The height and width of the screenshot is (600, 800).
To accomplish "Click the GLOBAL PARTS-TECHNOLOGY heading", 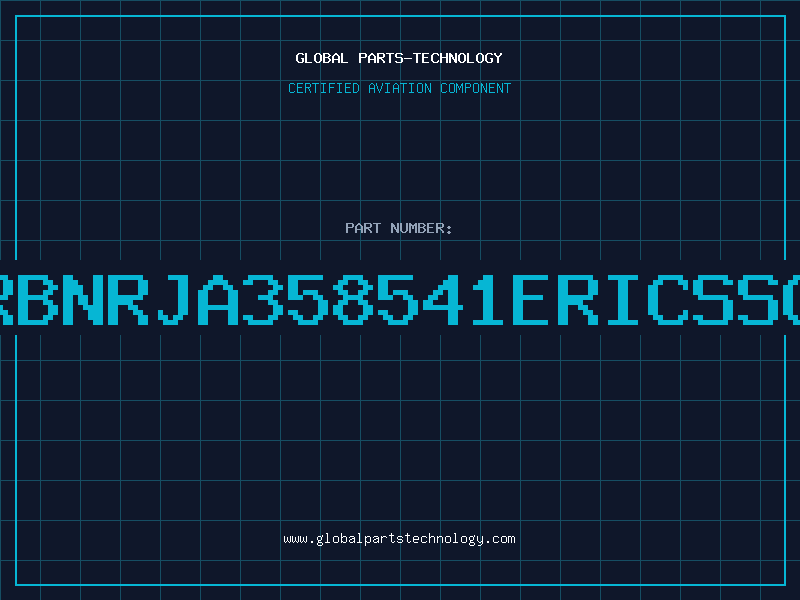I will click(x=399, y=58).
